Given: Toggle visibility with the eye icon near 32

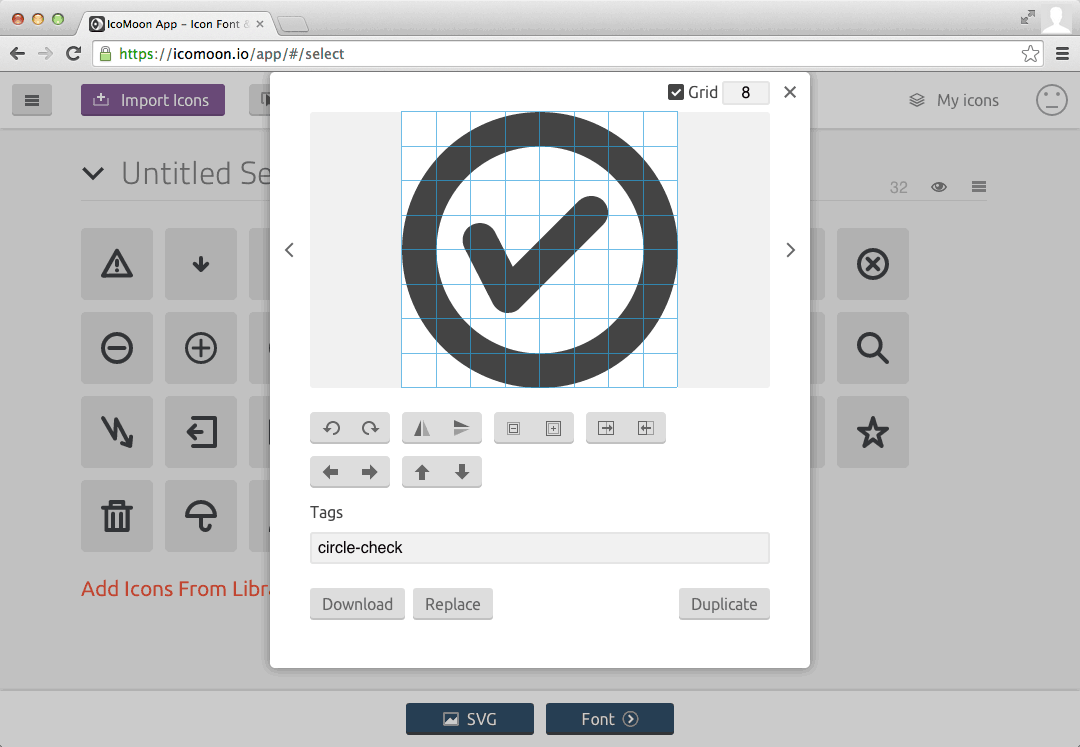Looking at the screenshot, I should tap(938, 186).
